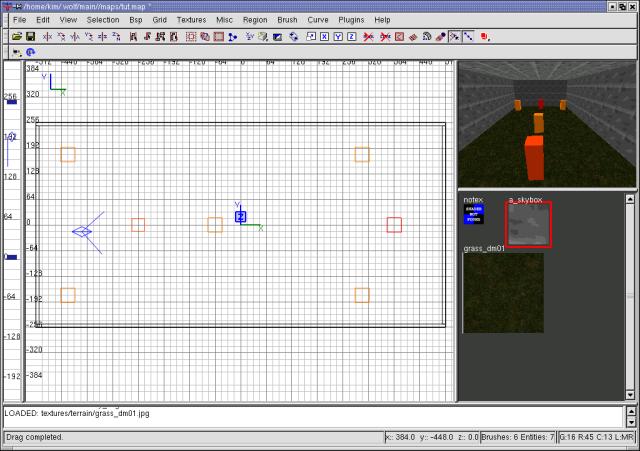Click the texture browser scroll down arrow

(630, 395)
